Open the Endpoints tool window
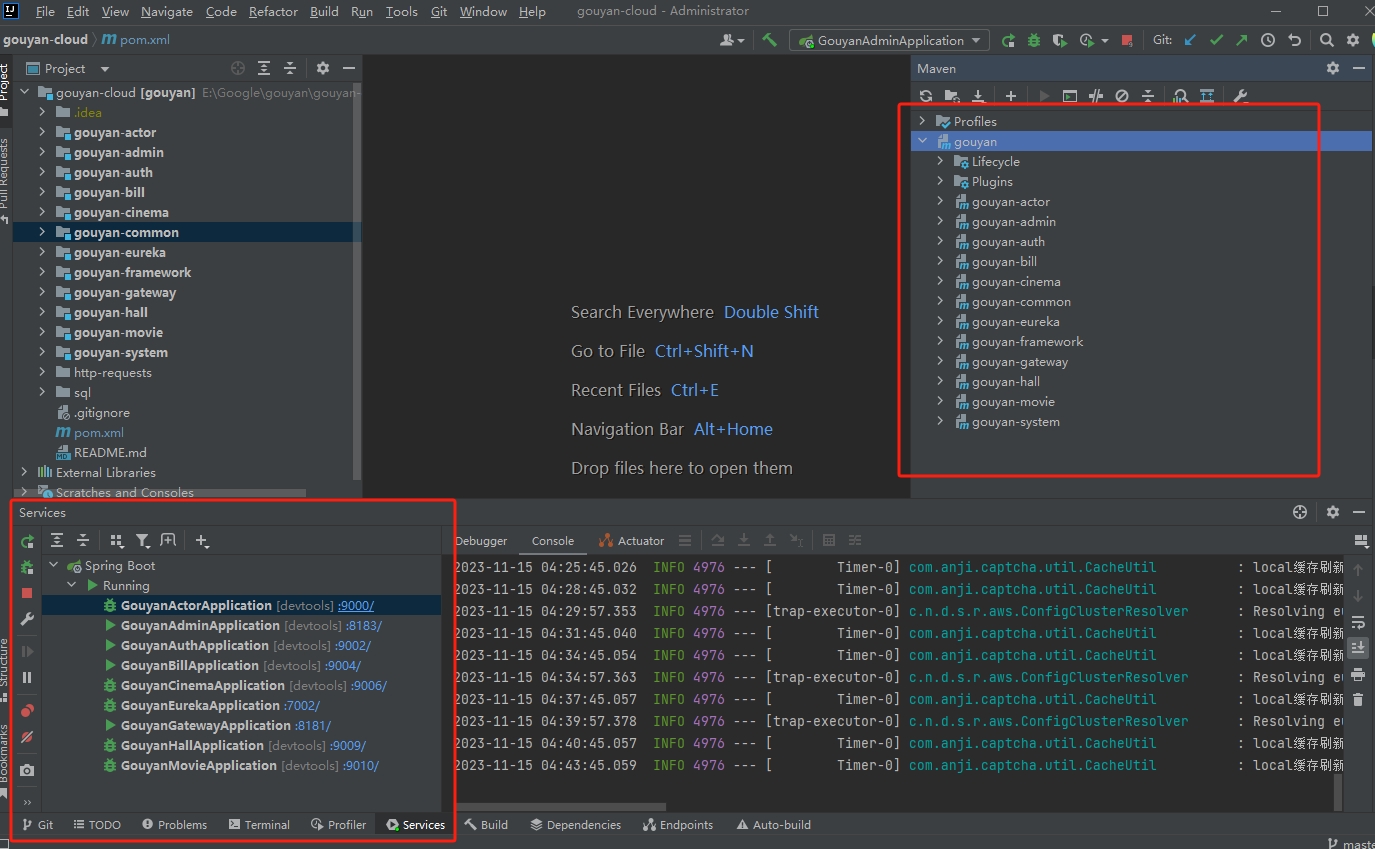 pyautogui.click(x=678, y=825)
